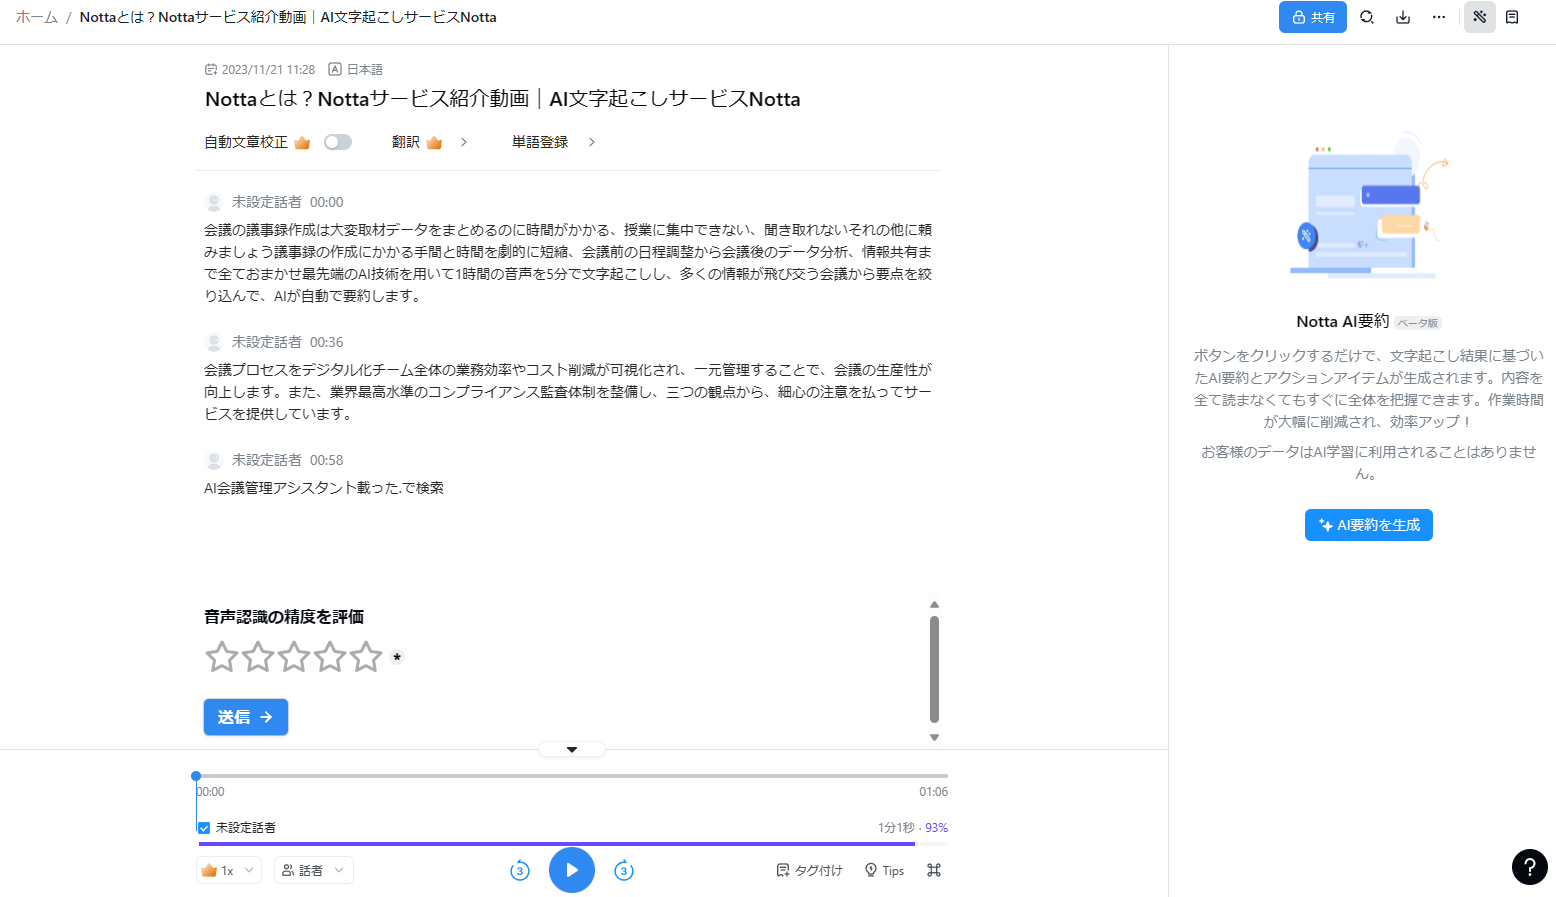Open 単語登録 vocabulary registration
This screenshot has width=1556, height=897.
[540, 142]
